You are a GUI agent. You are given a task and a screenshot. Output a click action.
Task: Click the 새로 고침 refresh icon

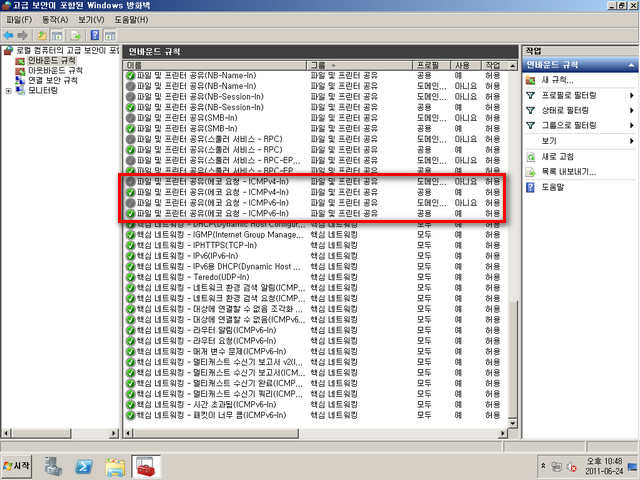[531, 157]
